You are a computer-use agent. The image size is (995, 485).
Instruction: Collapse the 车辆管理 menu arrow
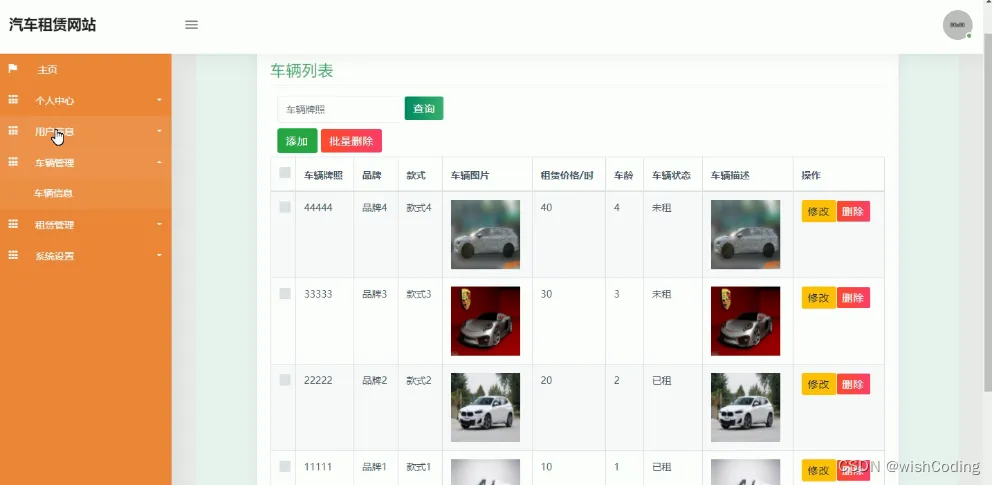point(159,162)
